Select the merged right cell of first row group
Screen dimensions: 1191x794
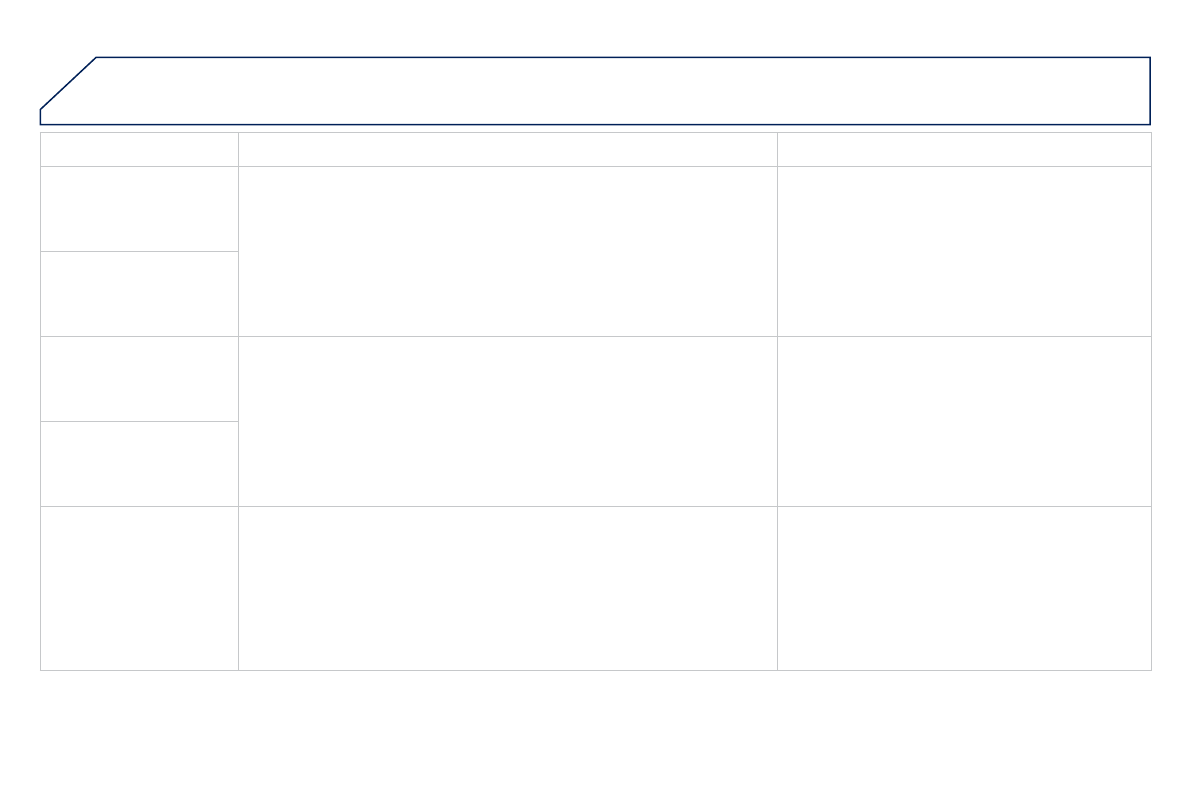tap(964, 251)
